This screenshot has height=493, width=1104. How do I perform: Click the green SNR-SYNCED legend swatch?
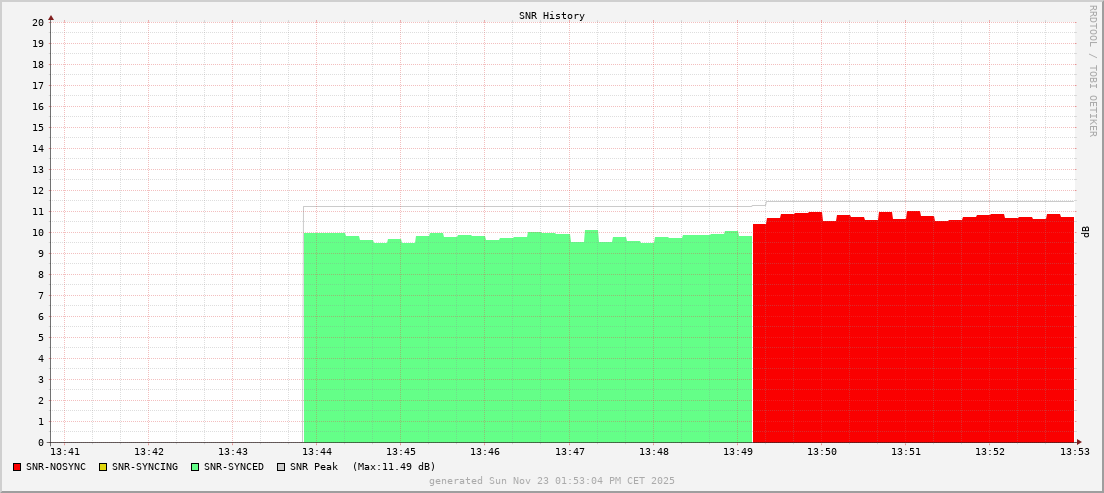pos(195,467)
